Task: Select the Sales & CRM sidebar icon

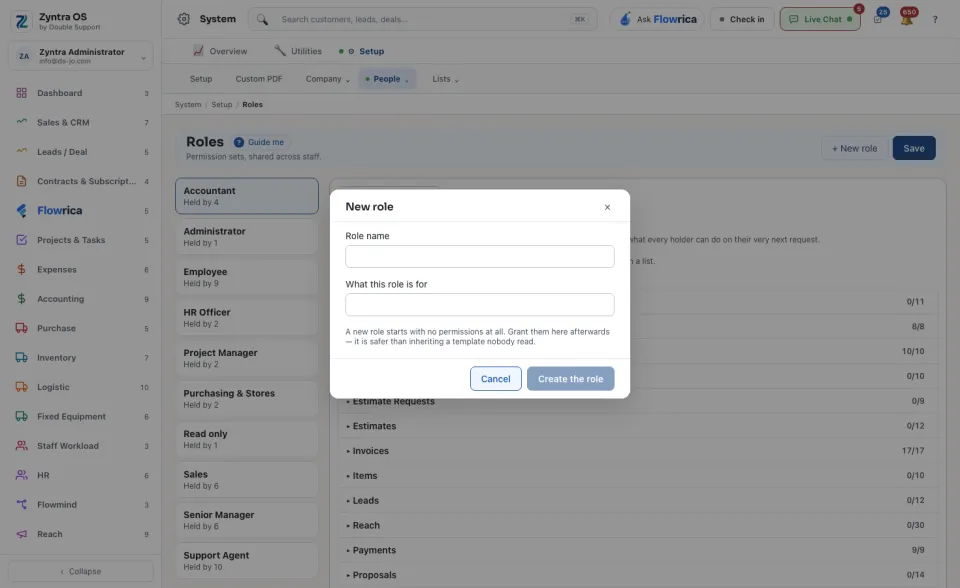Action: [21, 122]
